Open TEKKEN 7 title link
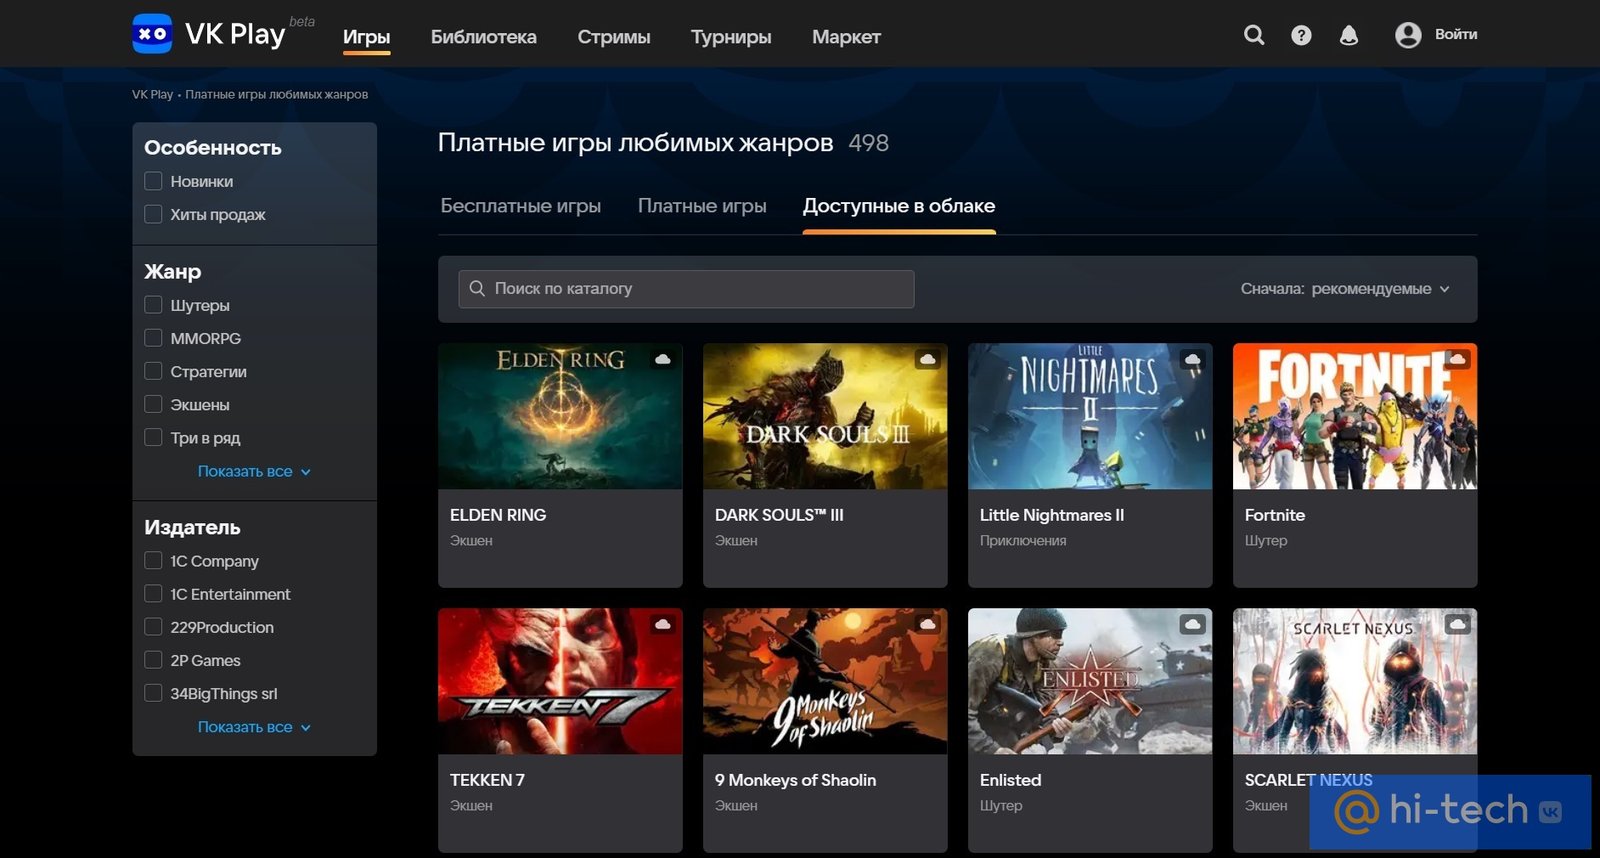 487,780
